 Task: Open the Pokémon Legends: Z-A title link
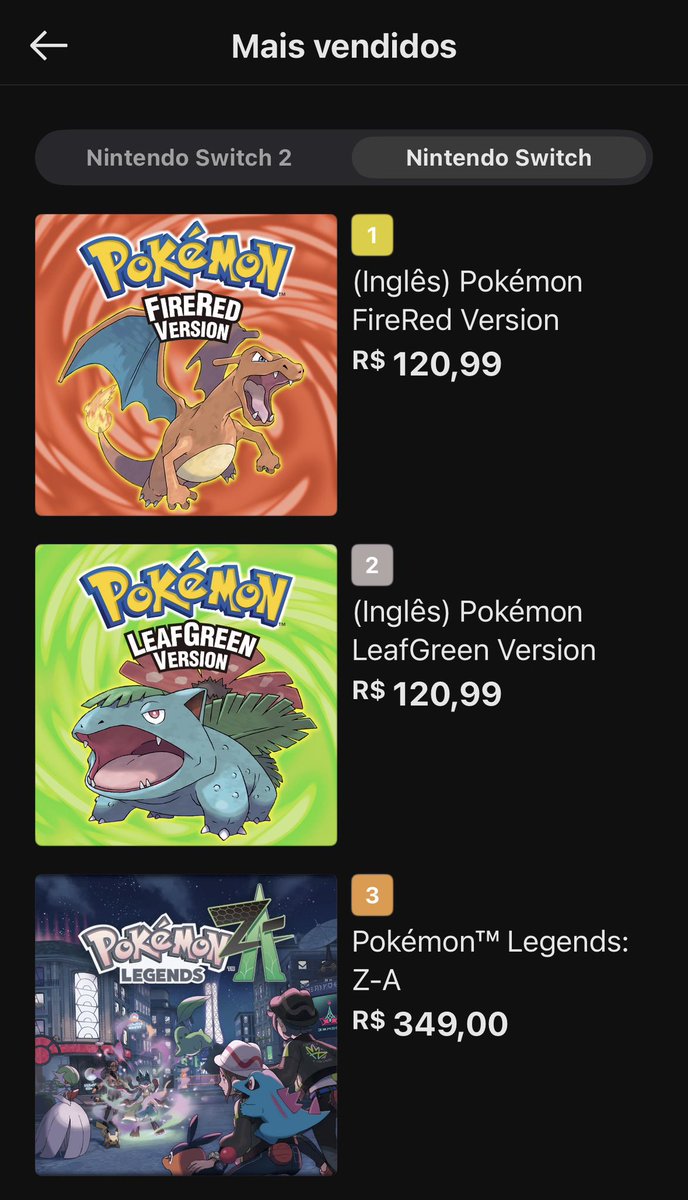click(x=490, y=961)
